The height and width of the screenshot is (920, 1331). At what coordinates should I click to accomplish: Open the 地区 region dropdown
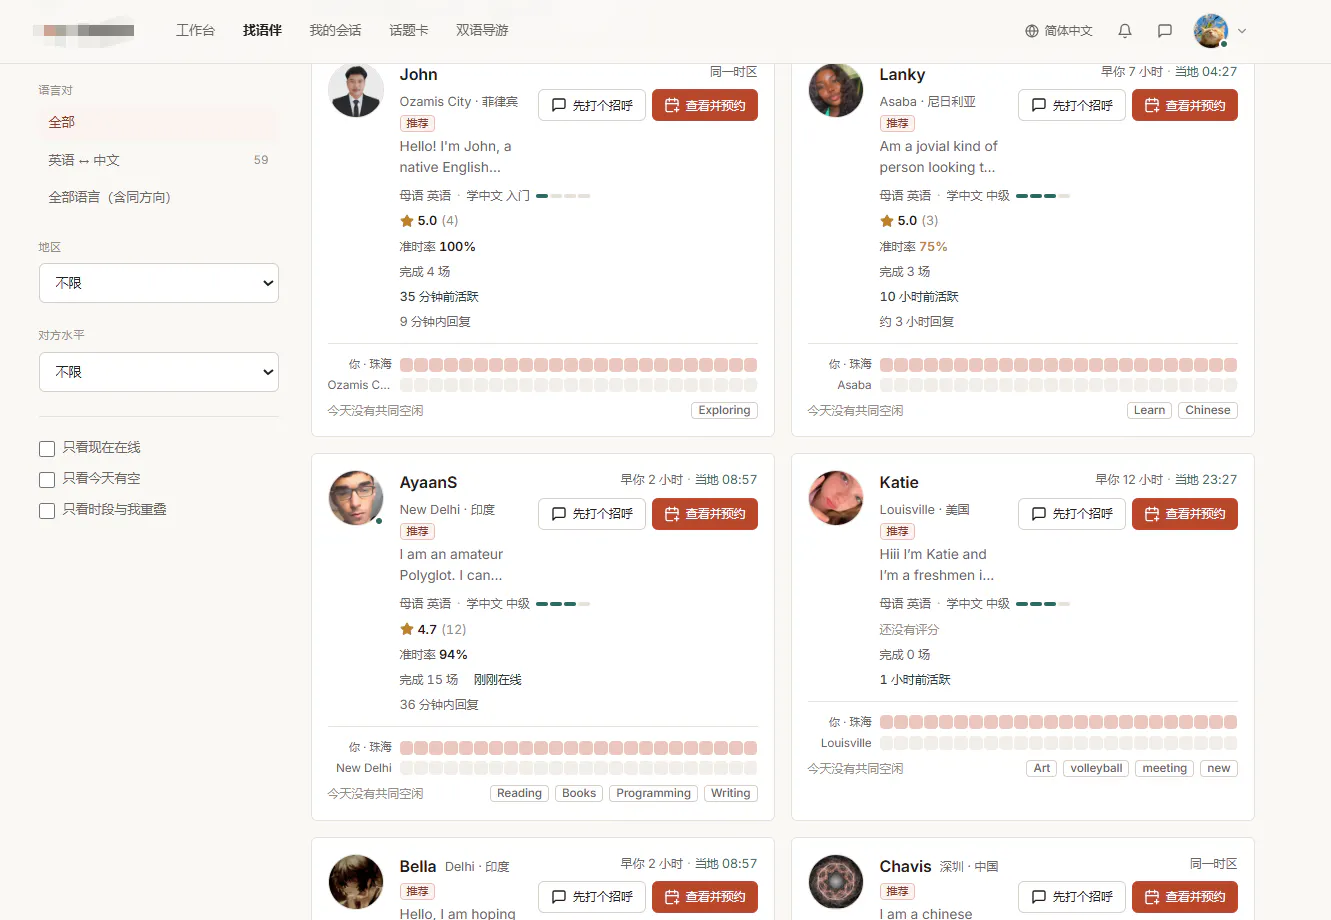159,283
